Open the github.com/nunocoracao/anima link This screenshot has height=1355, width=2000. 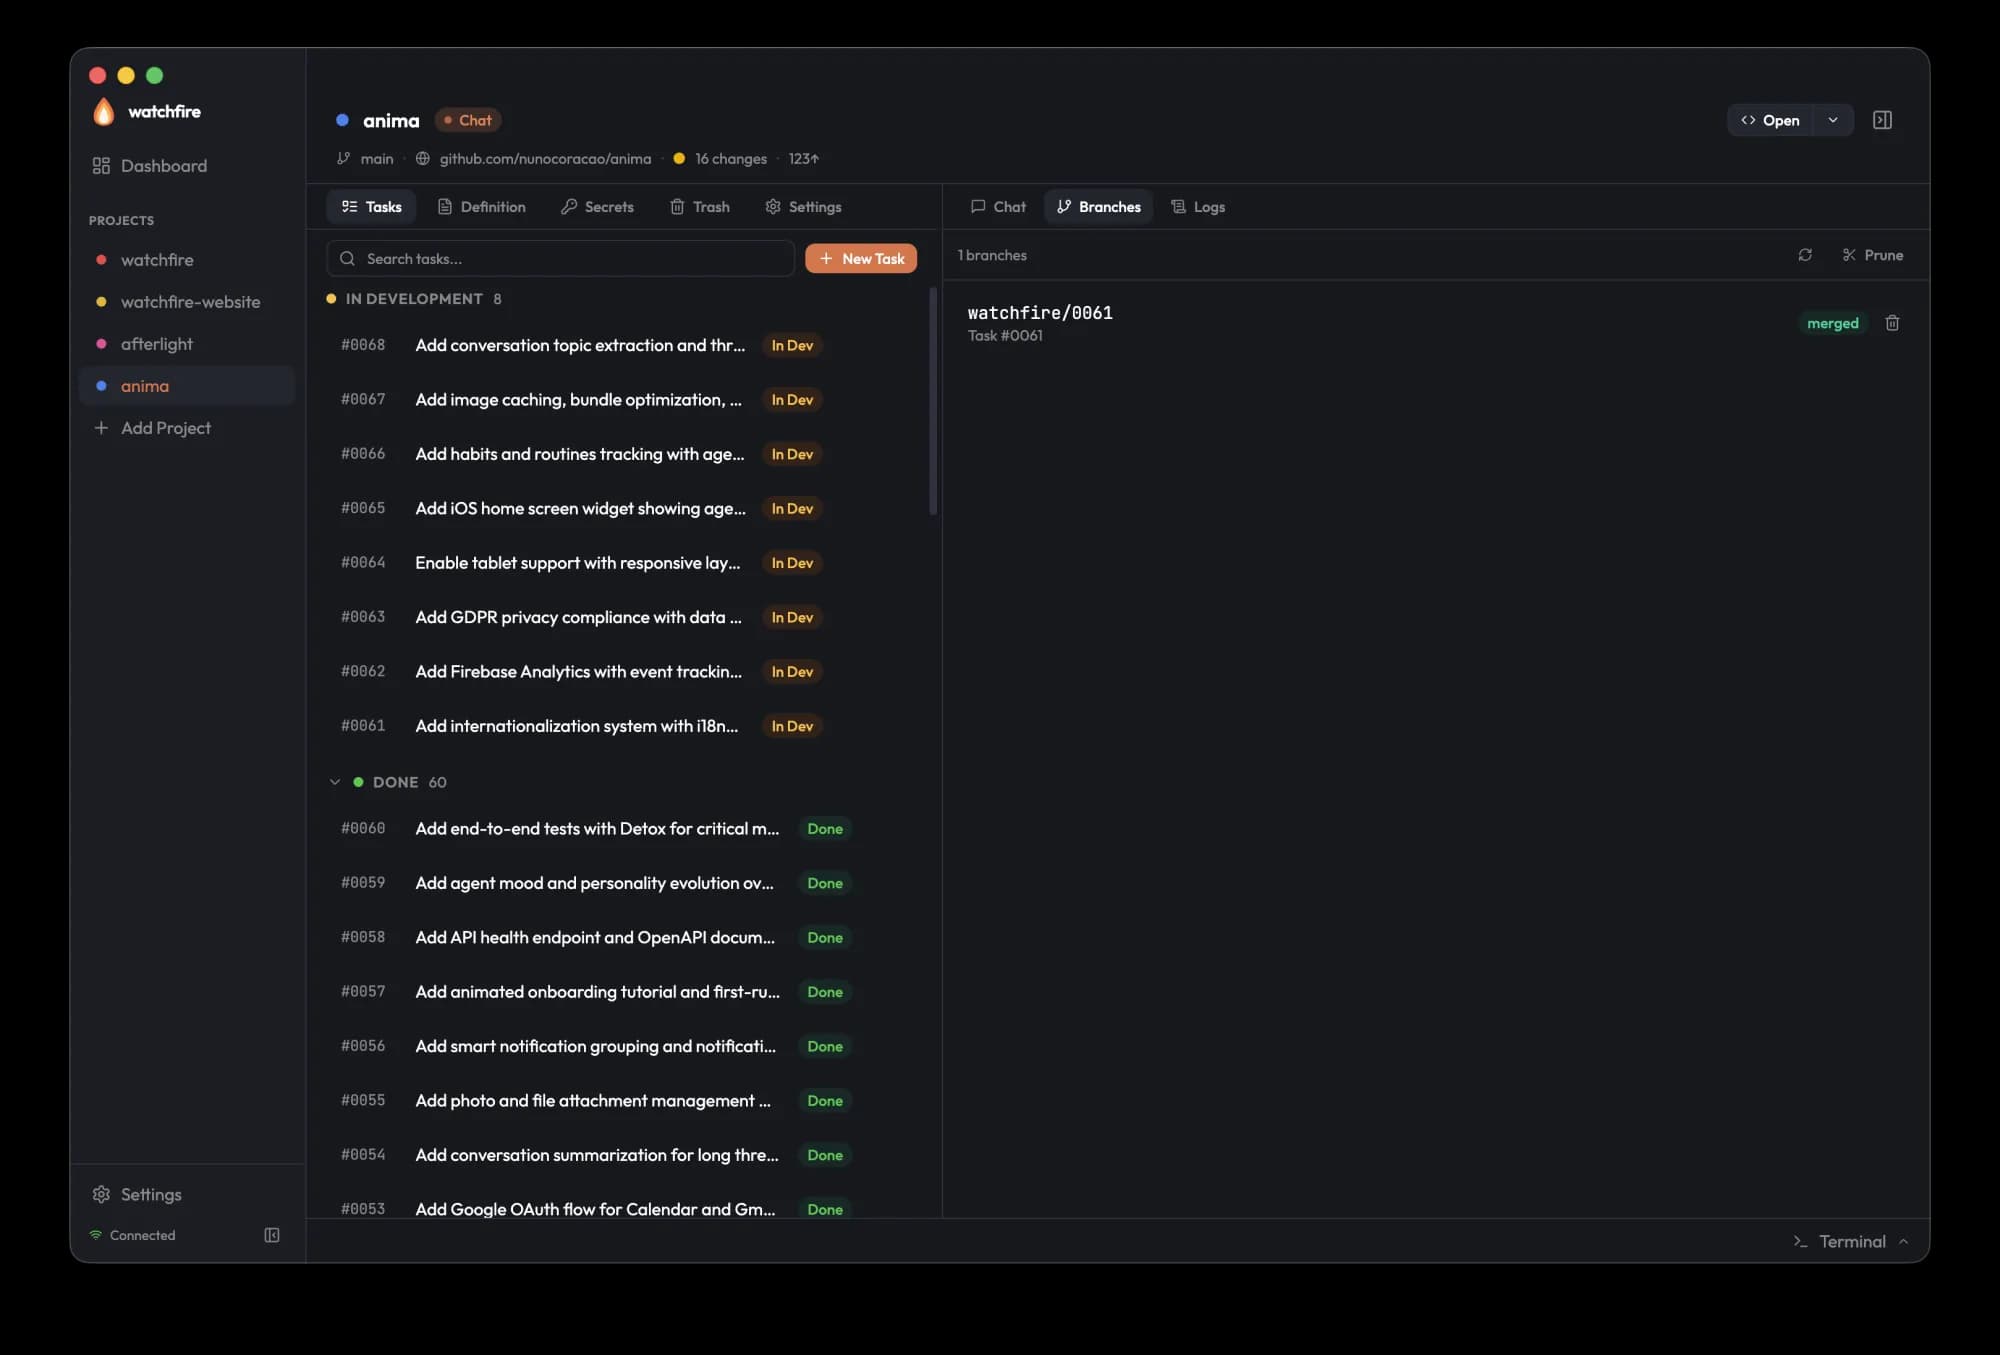[x=545, y=158]
